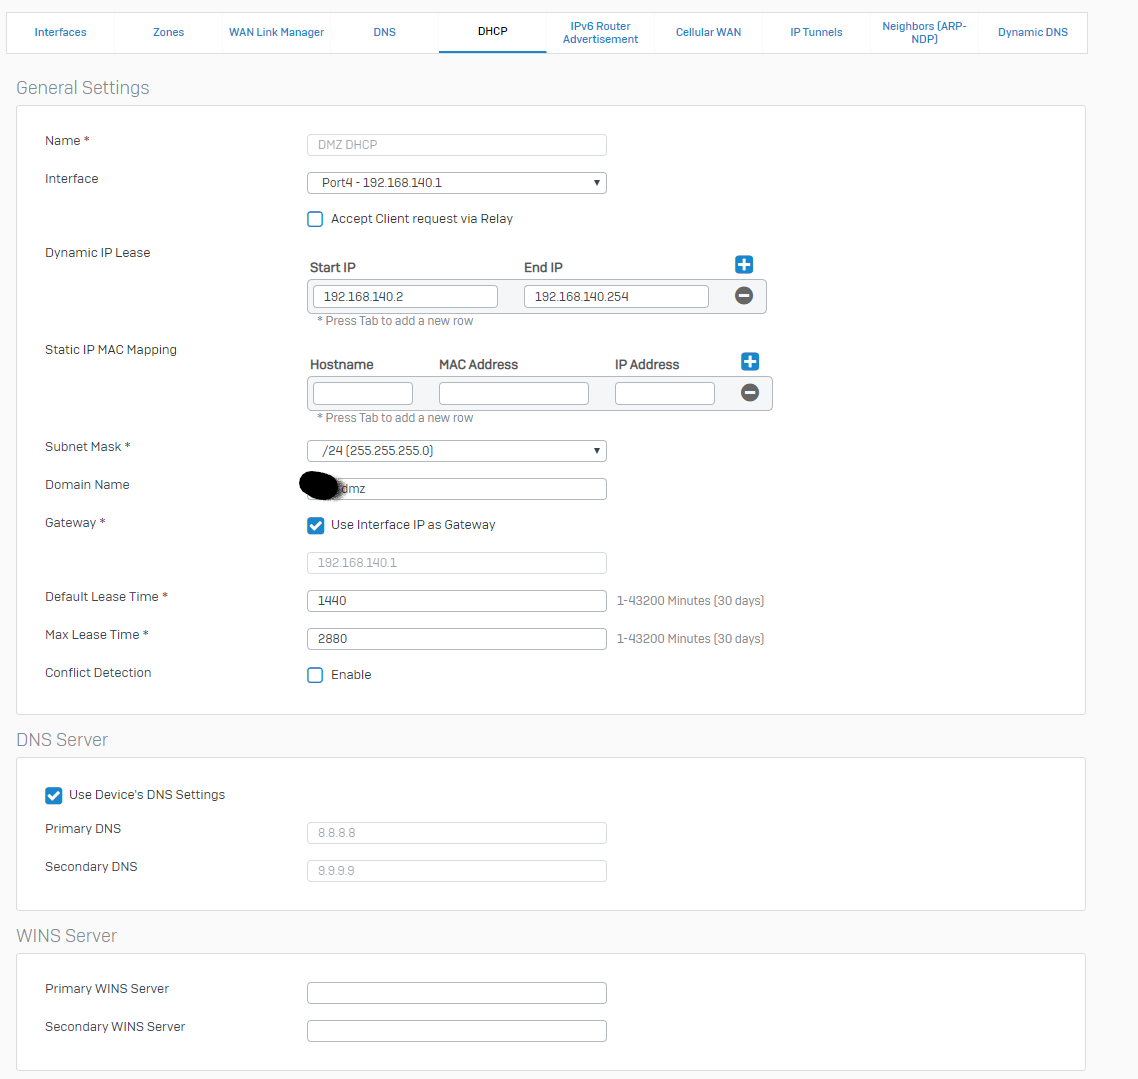This screenshot has height=1079, width=1138.
Task: Click the Start IP address field
Action: (405, 297)
